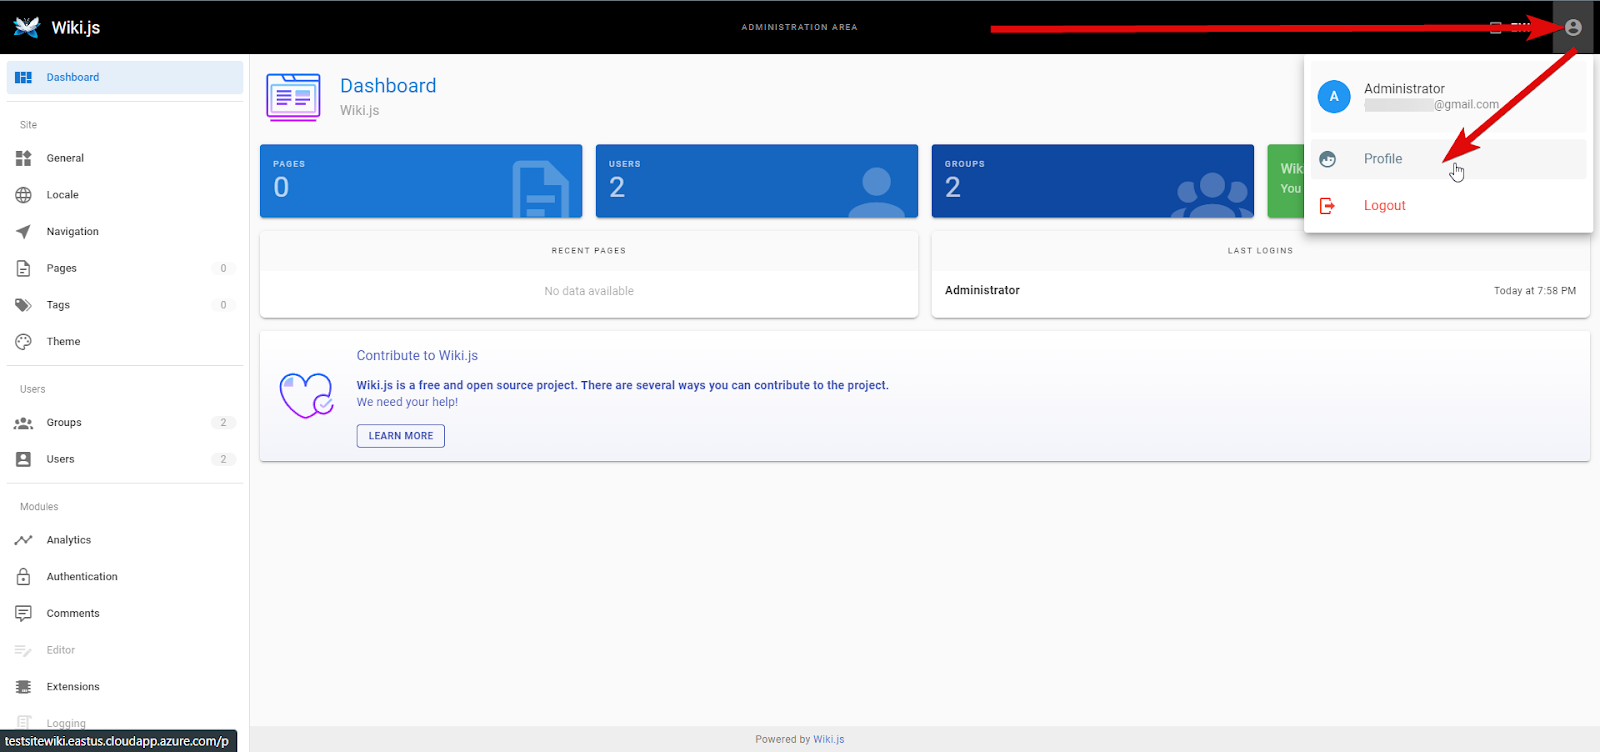
Task: Click the LEARN MORE button
Action: click(x=401, y=436)
